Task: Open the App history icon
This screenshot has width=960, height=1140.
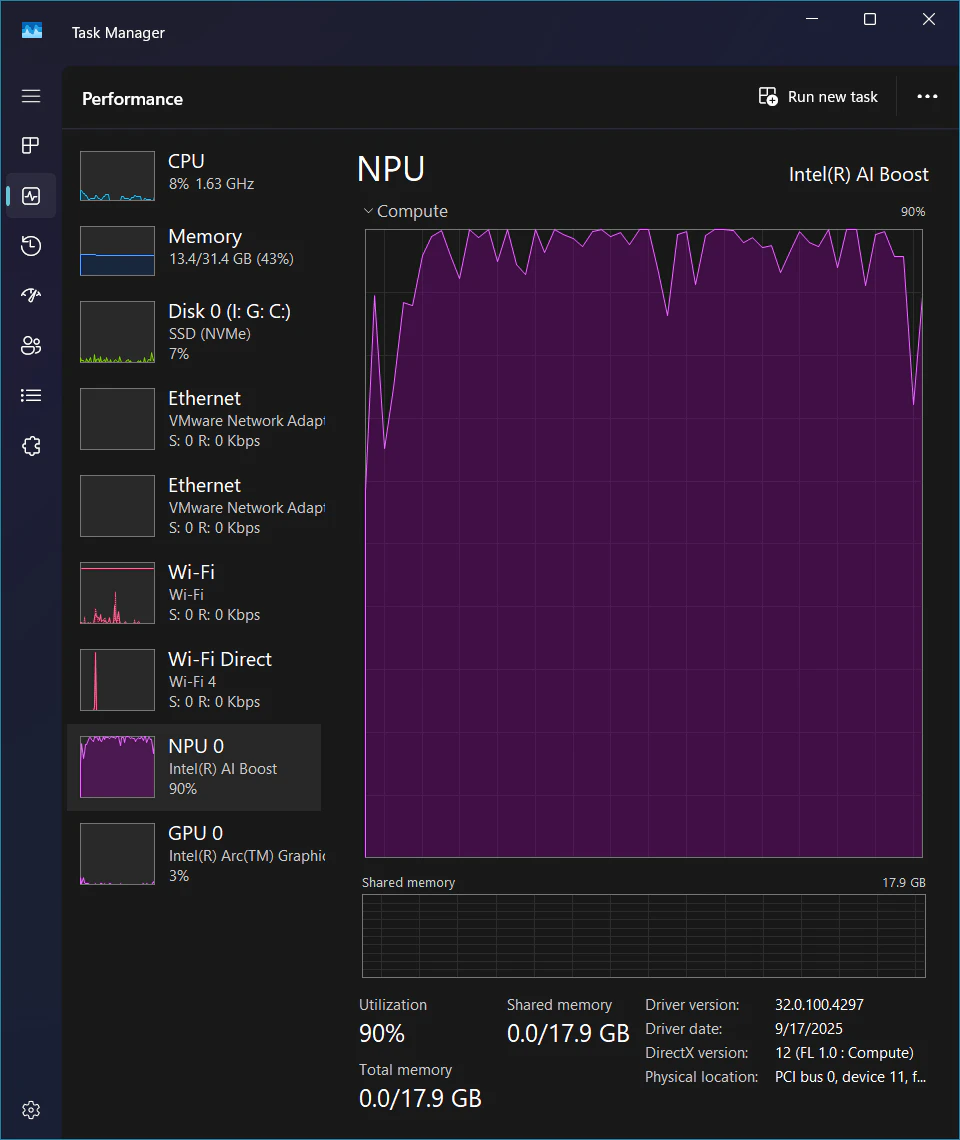Action: 31,246
